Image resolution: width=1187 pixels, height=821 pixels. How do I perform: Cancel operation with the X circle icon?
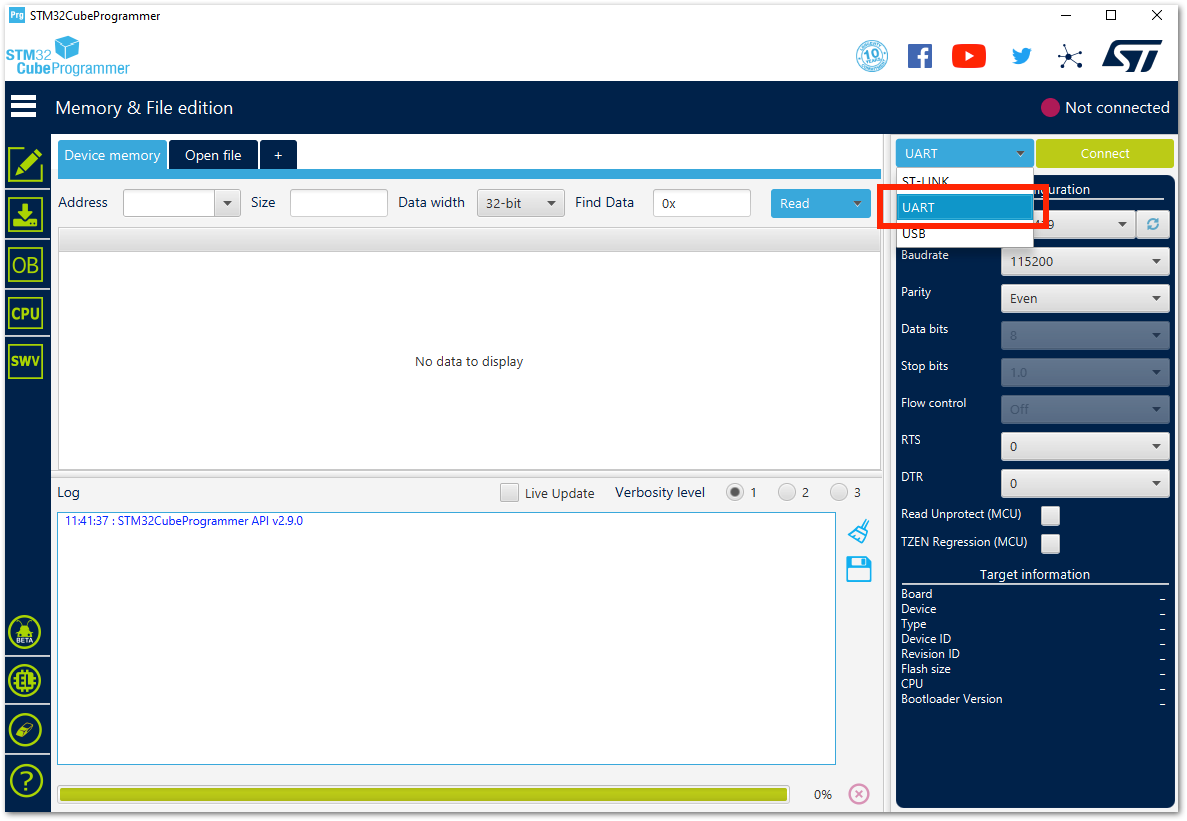(858, 794)
